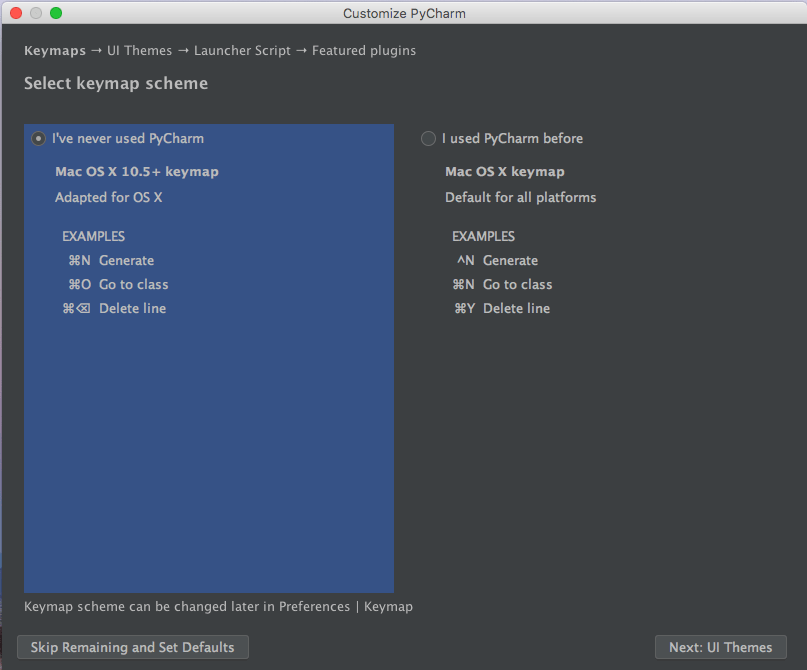Open Featured plugins breadcrumb step
This screenshot has height=670, width=807.
364,50
